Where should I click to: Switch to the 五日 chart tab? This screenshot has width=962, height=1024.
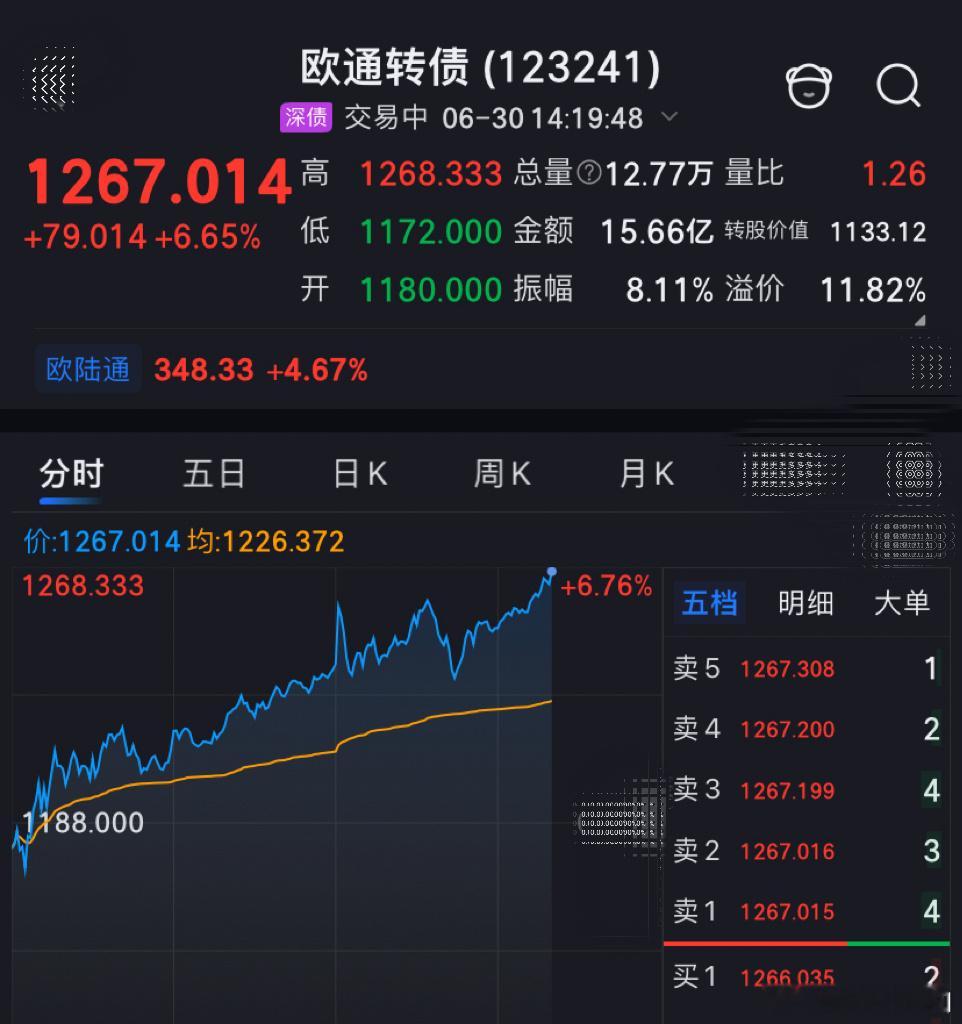[214, 473]
